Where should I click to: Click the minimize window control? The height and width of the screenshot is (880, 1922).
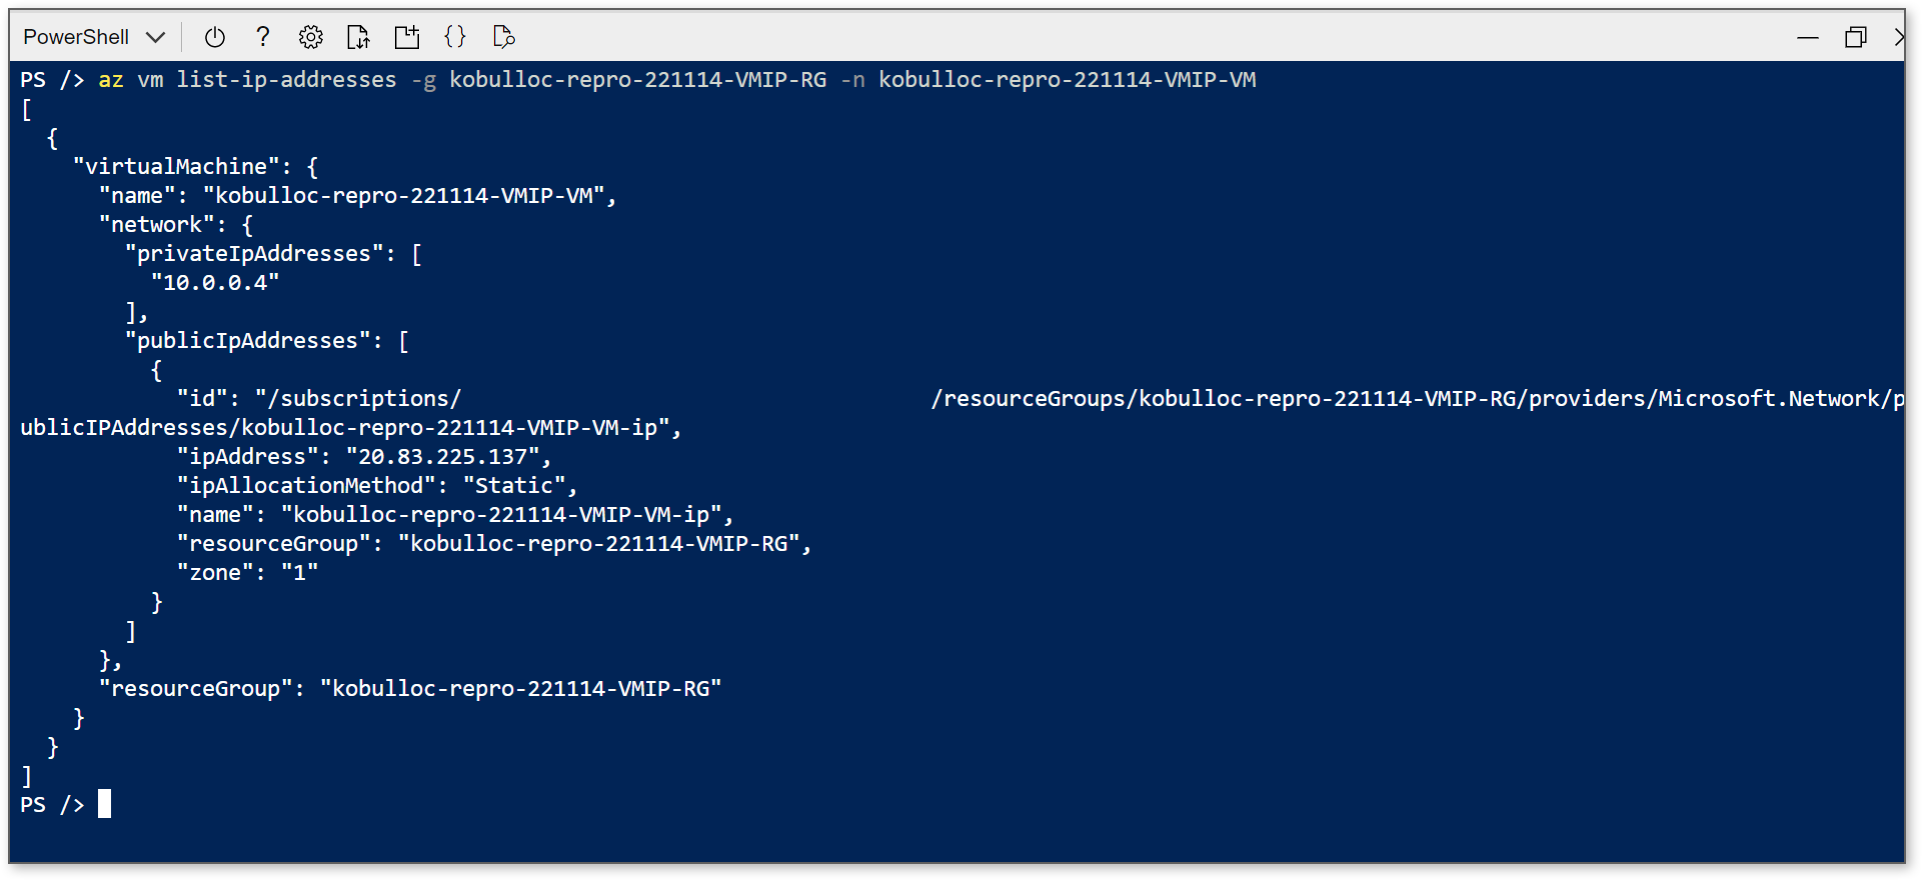click(x=1808, y=36)
